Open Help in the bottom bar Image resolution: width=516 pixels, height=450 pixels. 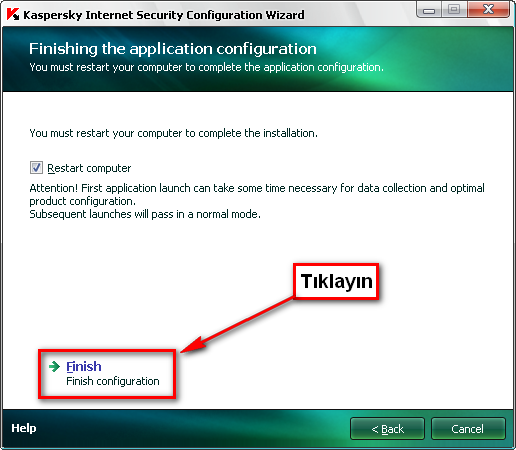pos(24,428)
